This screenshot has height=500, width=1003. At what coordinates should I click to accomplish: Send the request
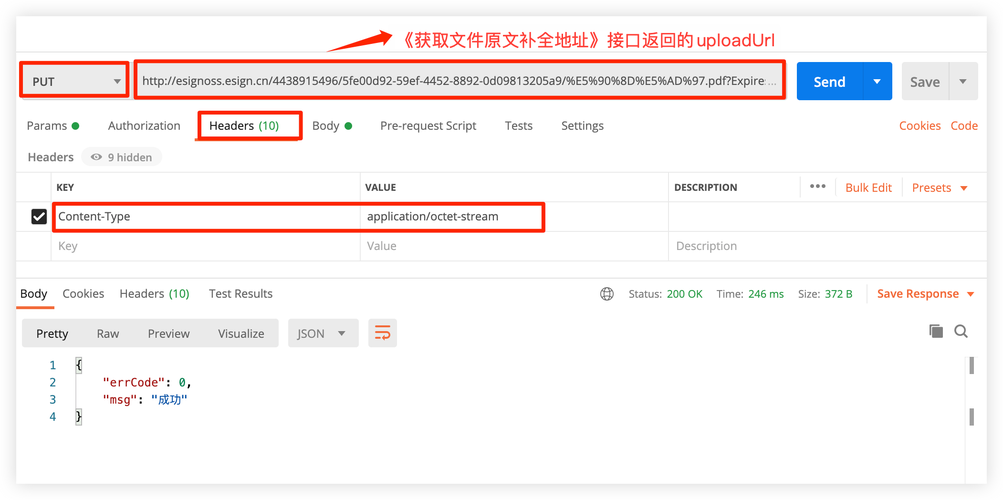coord(830,81)
